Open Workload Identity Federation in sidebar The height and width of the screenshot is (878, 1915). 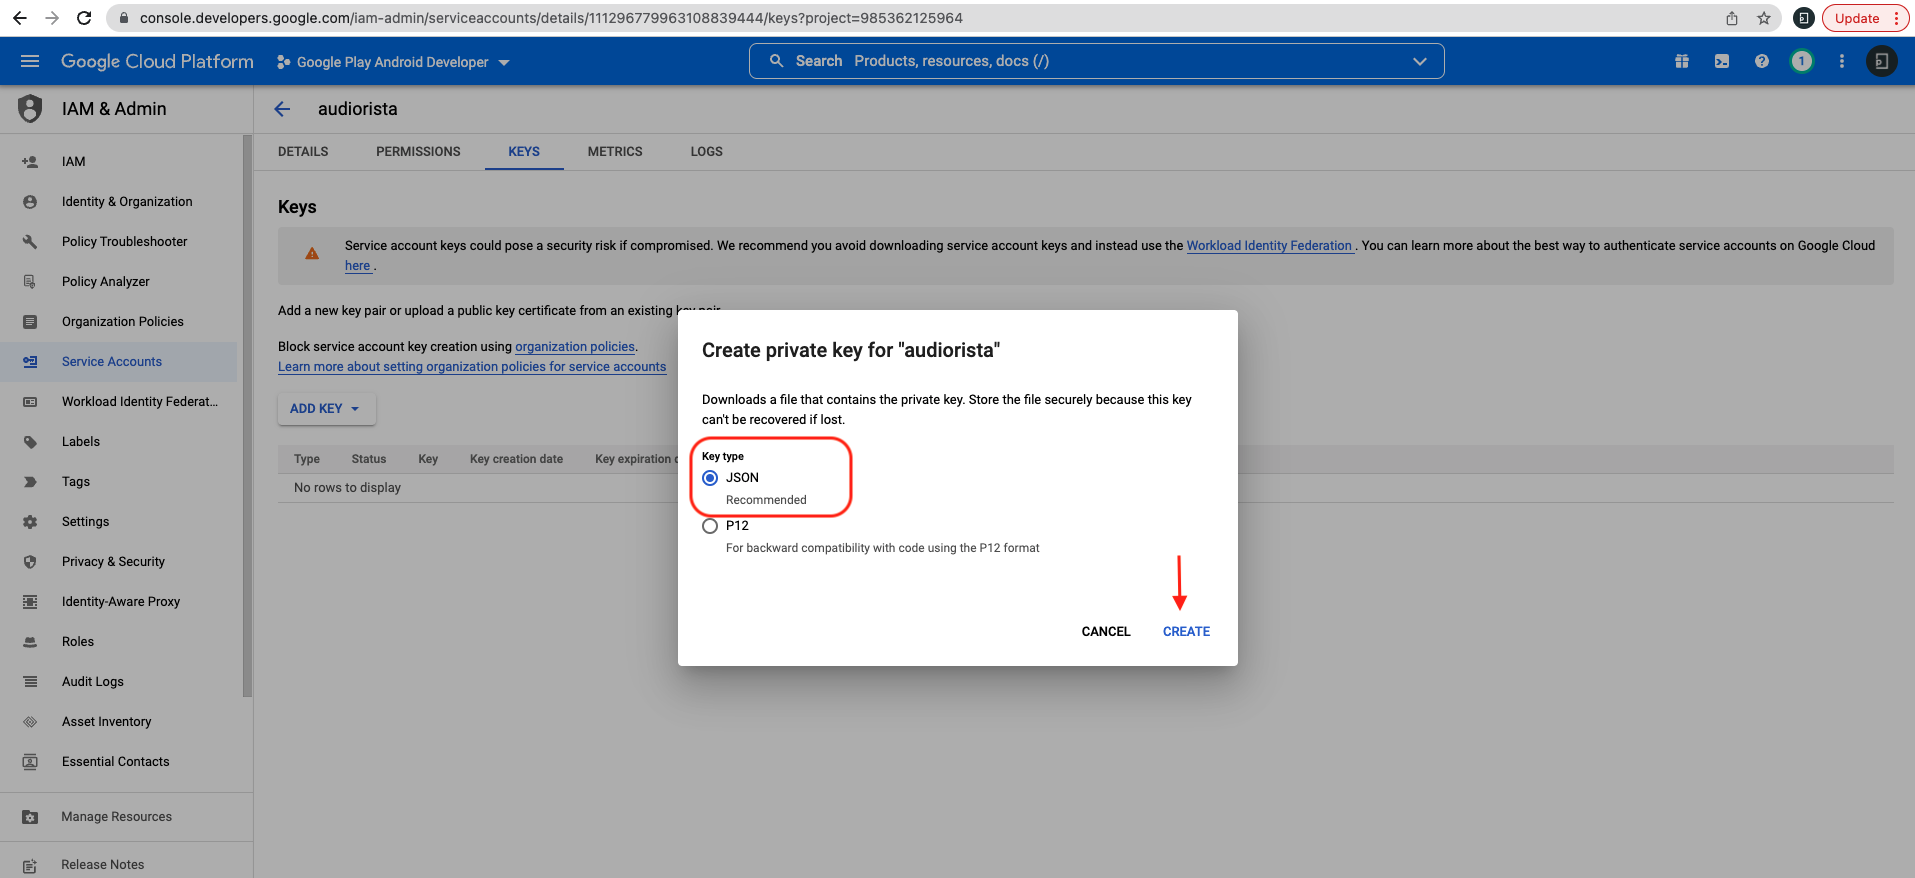tap(119, 401)
